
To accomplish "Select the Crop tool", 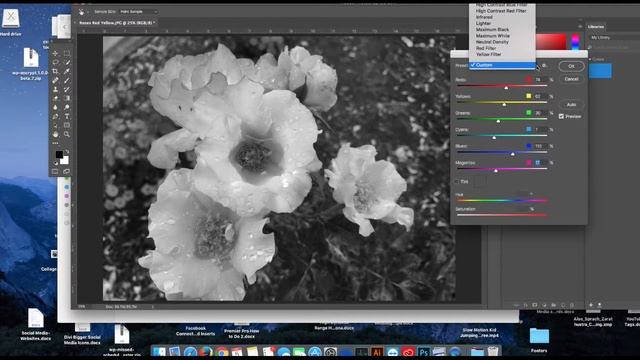I will point(55,71).
